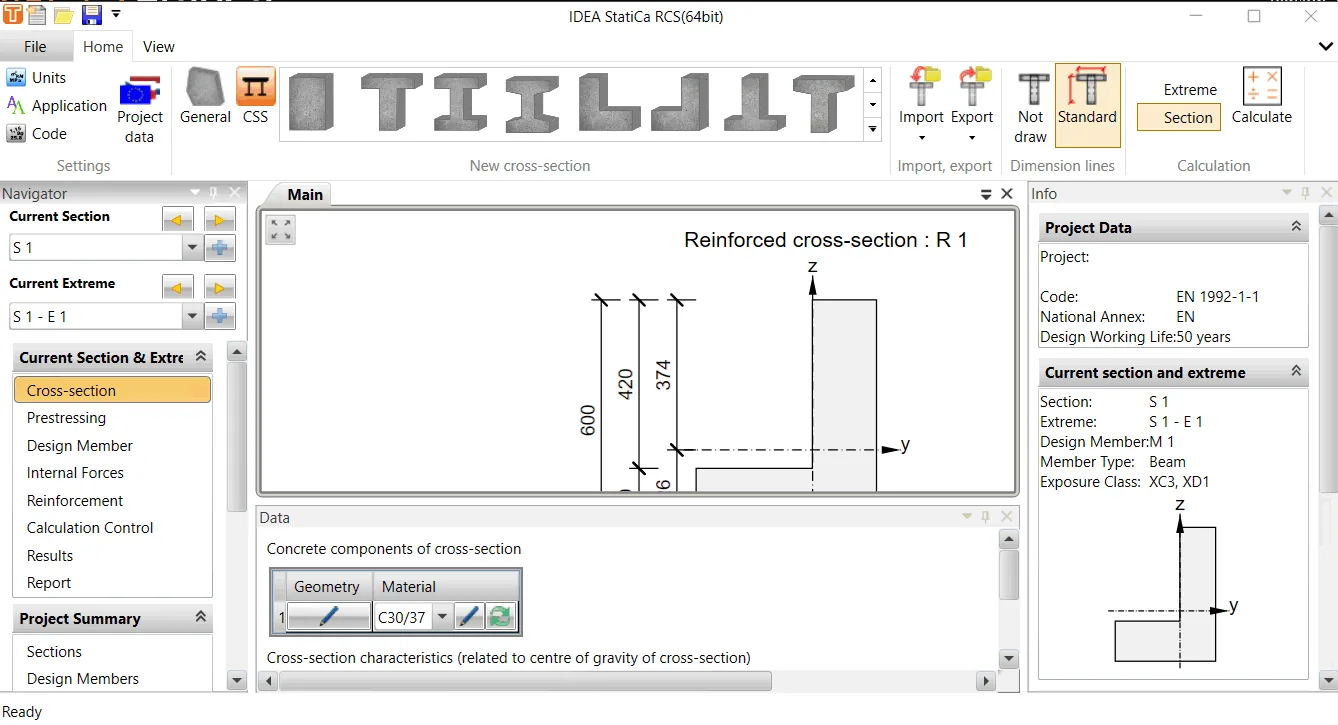The image size is (1338, 725).
Task: Create a General cross-section
Action: (205, 97)
